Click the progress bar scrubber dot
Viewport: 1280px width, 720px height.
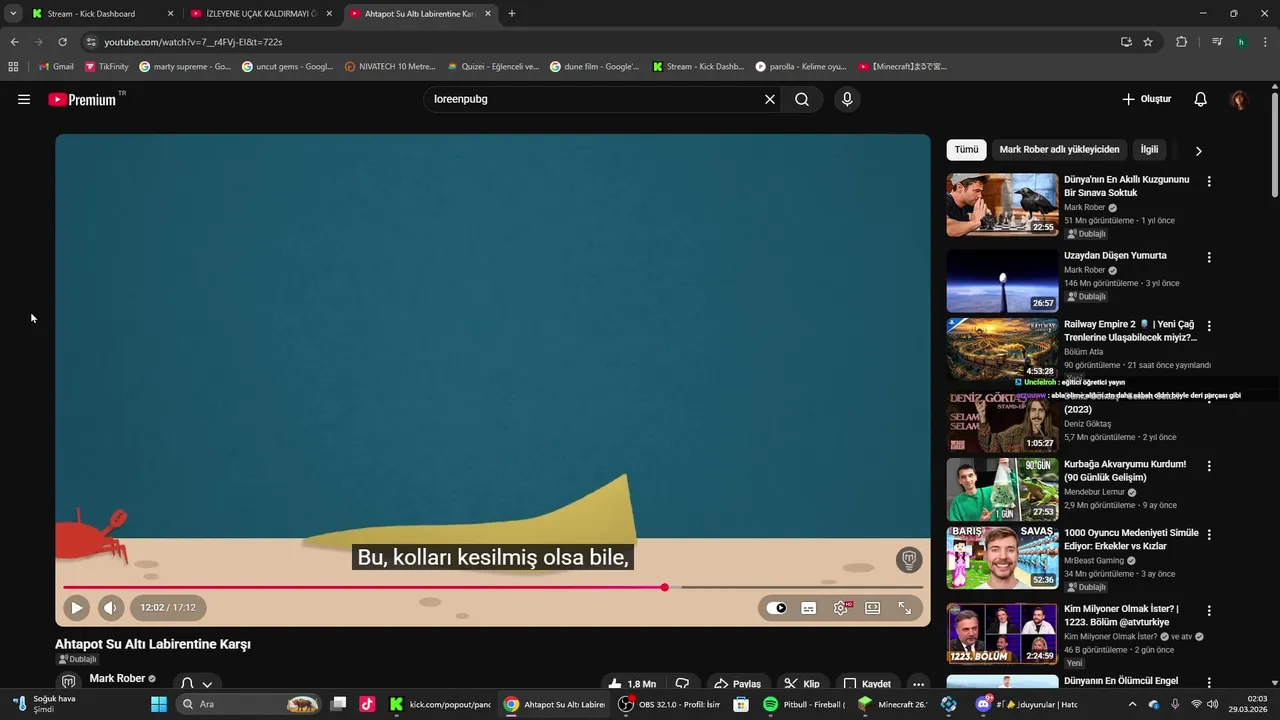664,587
